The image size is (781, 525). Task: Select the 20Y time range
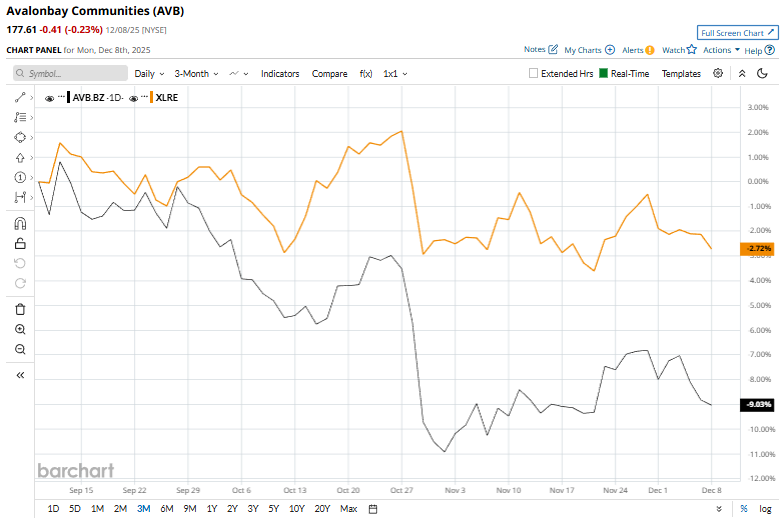322,509
